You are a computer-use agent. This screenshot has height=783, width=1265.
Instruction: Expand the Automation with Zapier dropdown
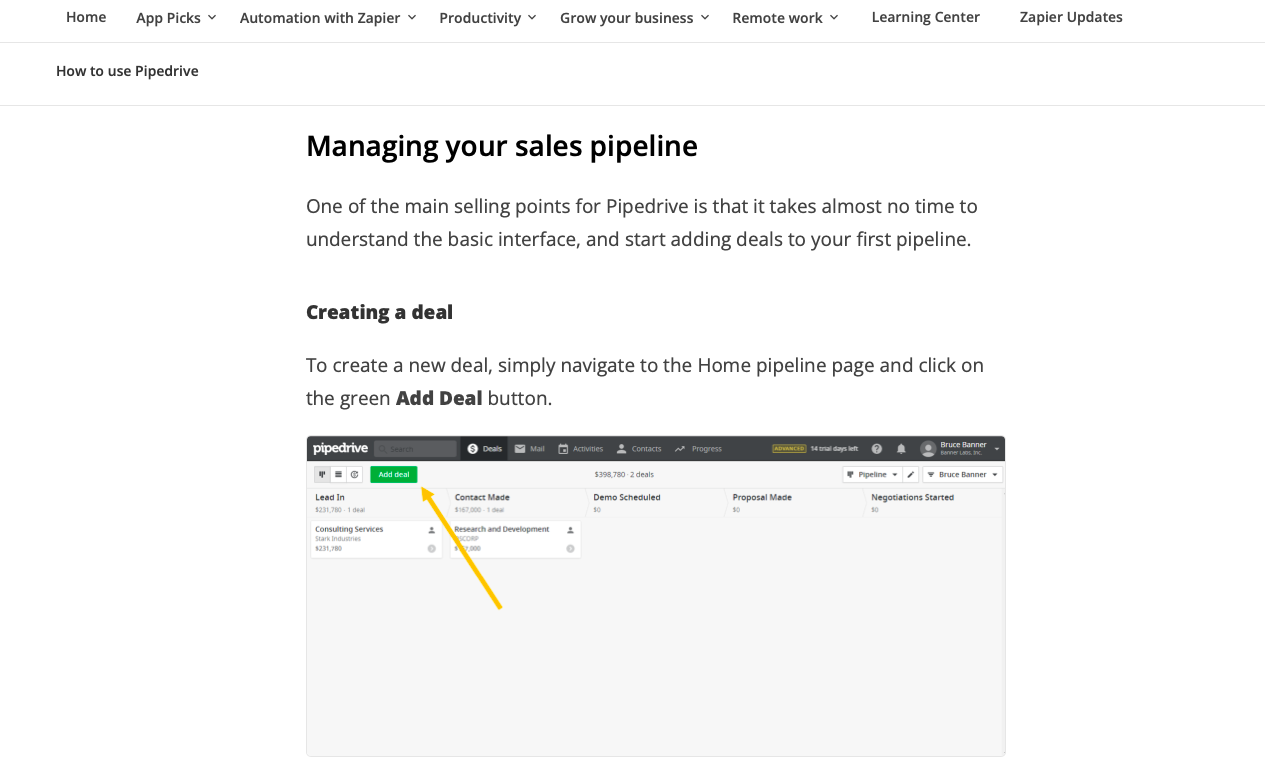tap(328, 18)
